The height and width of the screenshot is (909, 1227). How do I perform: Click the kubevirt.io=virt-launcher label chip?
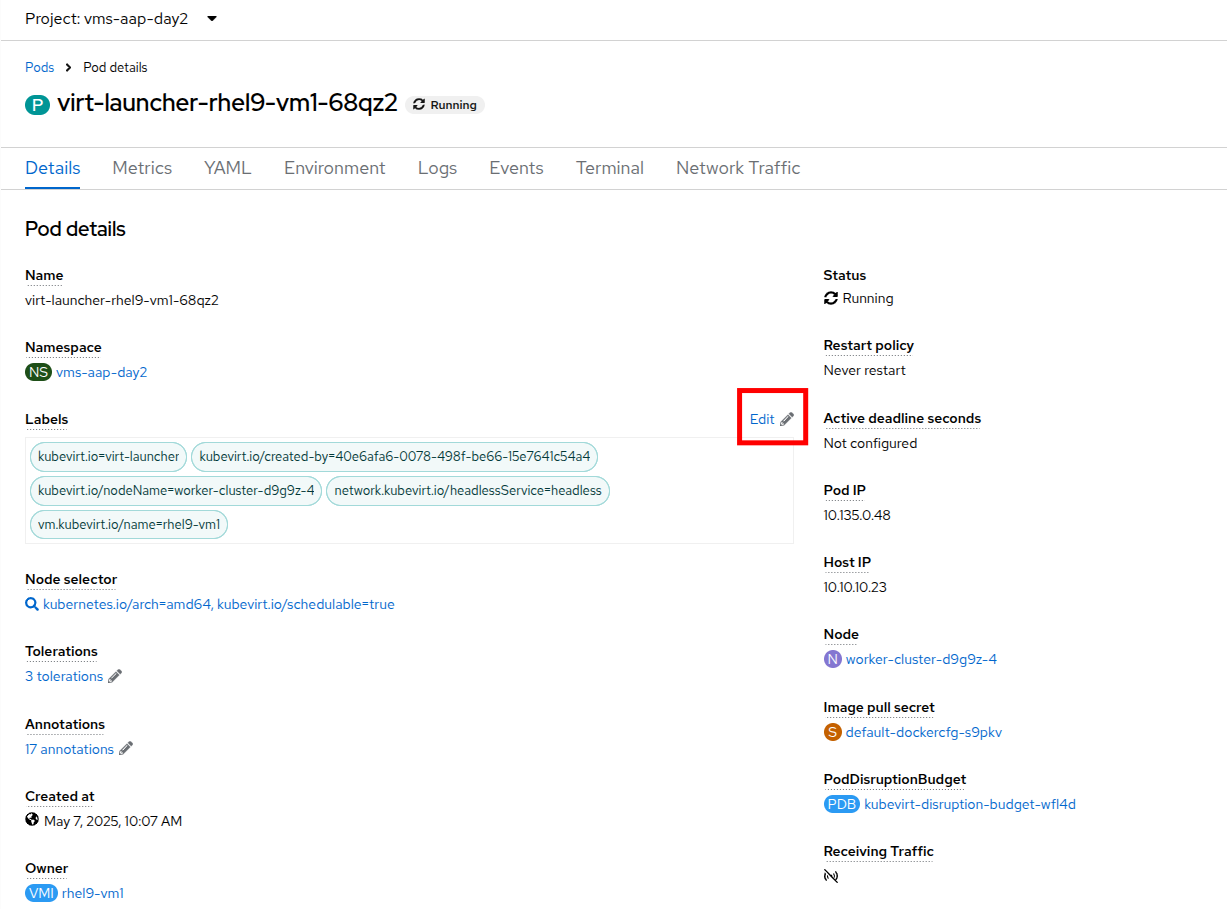coord(108,457)
